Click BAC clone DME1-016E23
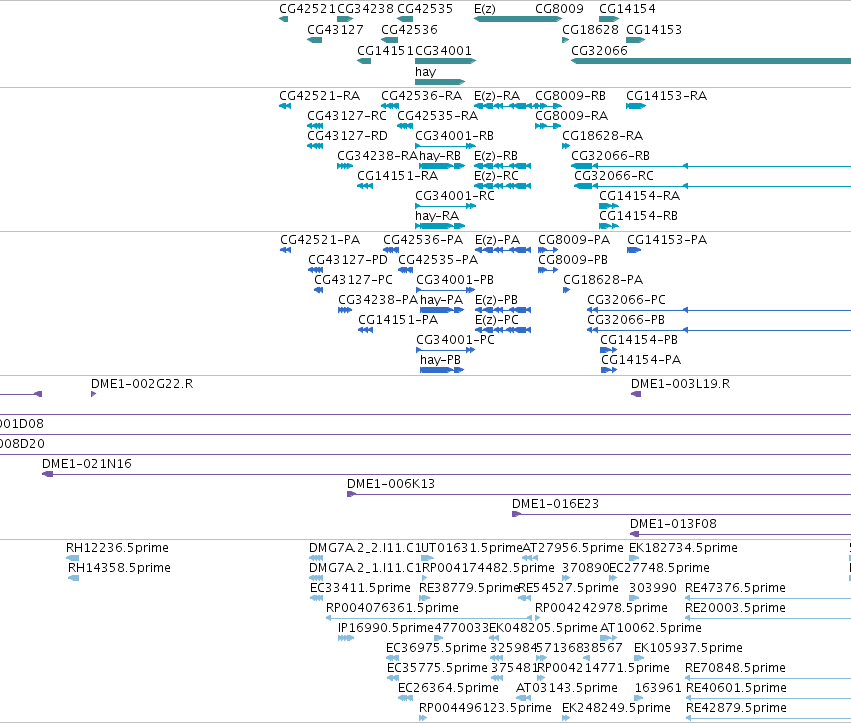Image resolution: width=851 pixels, height=723 pixels. (555, 504)
